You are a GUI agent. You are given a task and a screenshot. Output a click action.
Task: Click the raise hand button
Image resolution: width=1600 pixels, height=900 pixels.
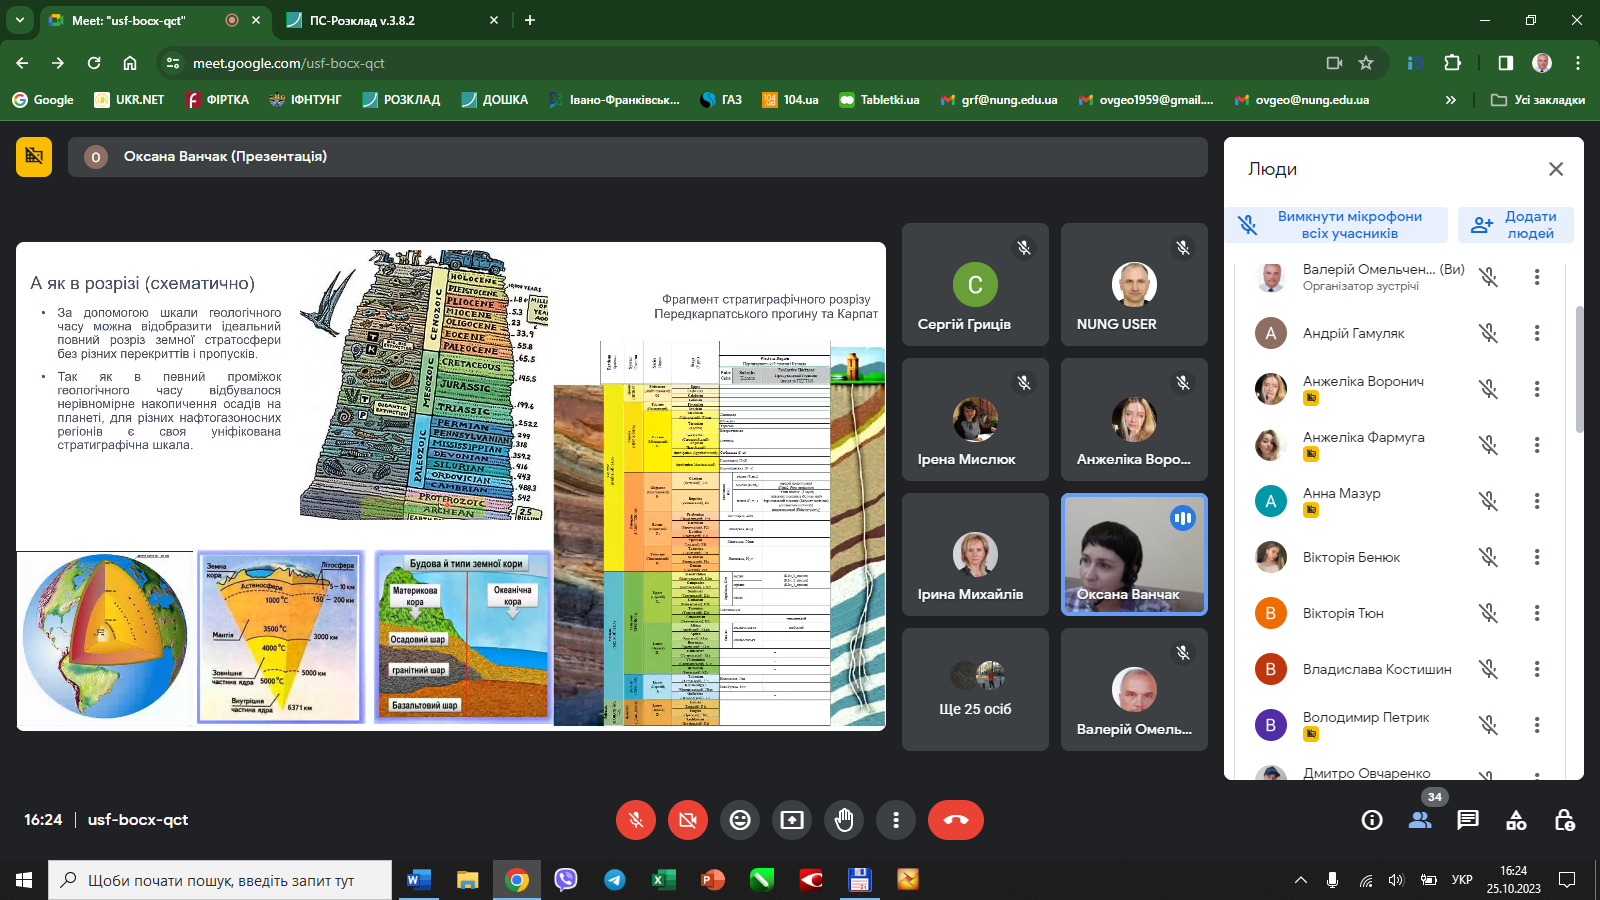tap(844, 820)
